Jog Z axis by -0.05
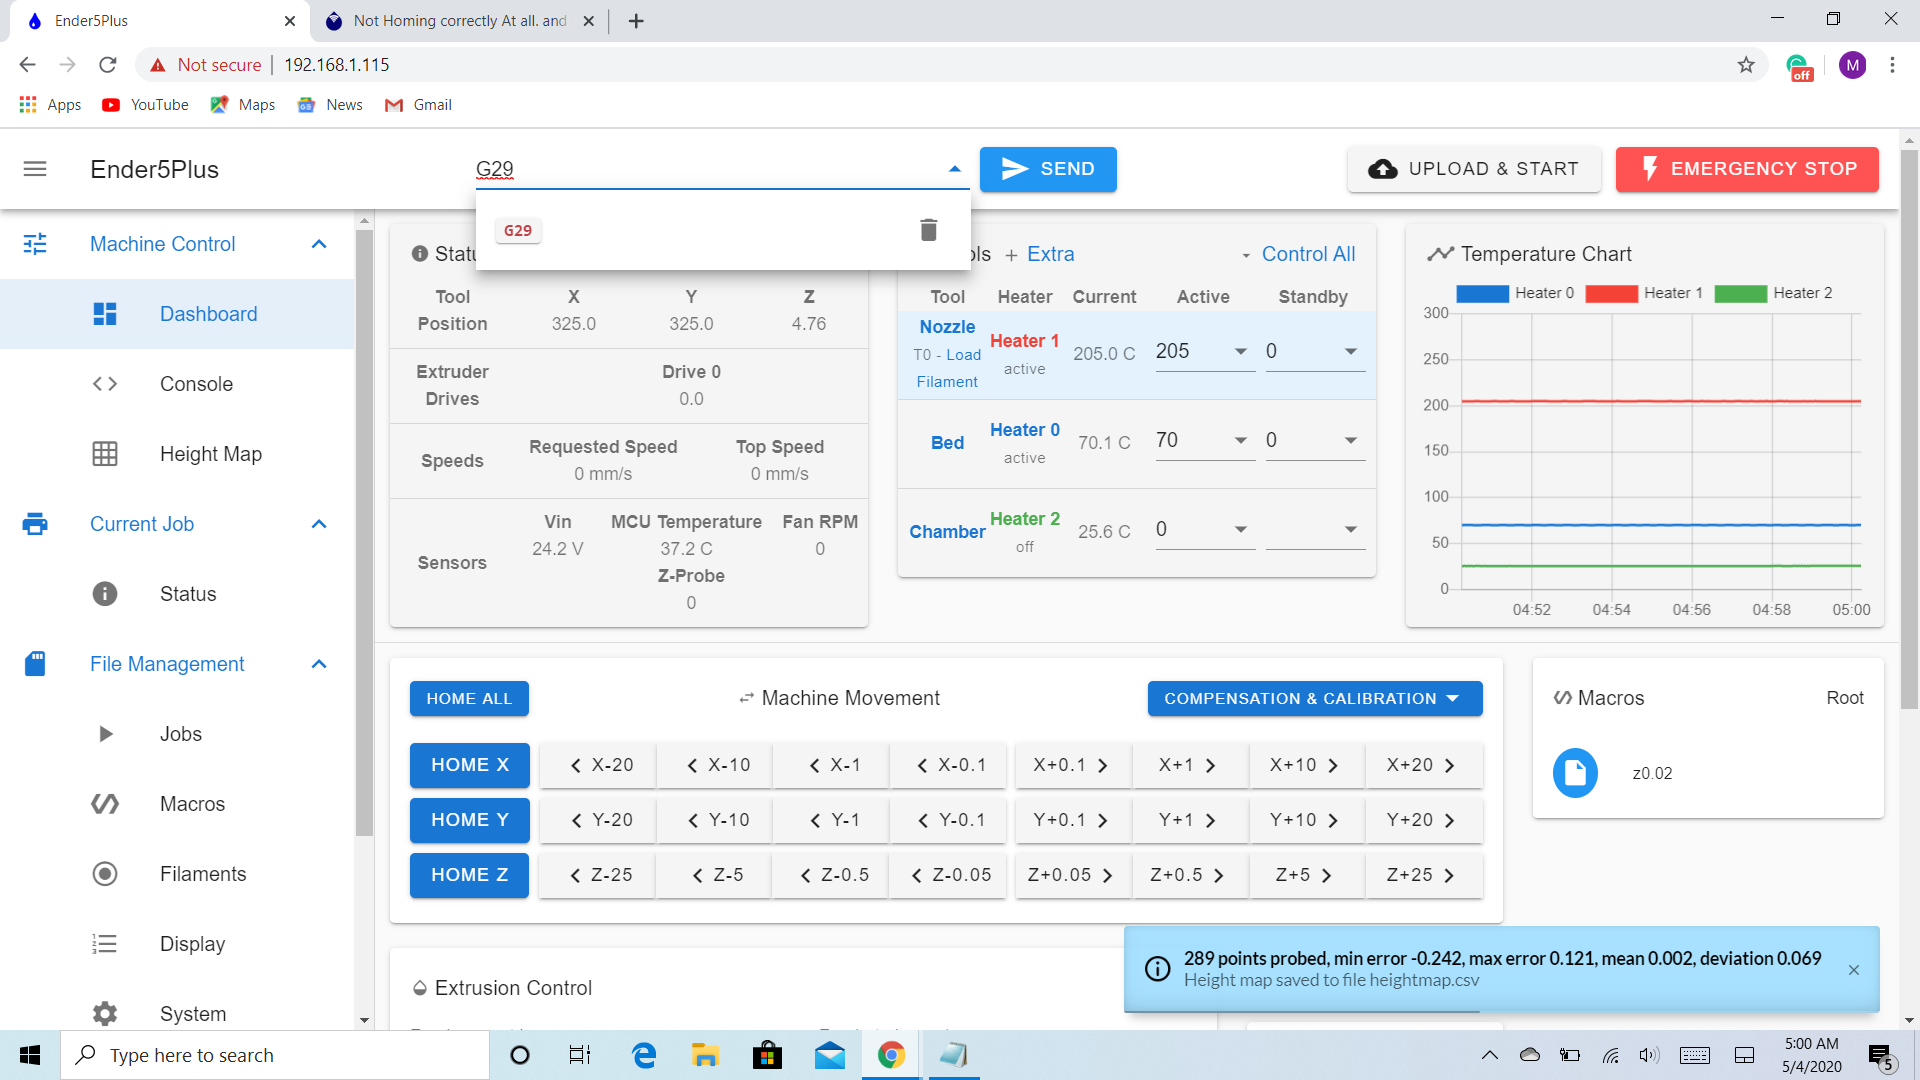This screenshot has height=1080, width=1920. tap(949, 875)
